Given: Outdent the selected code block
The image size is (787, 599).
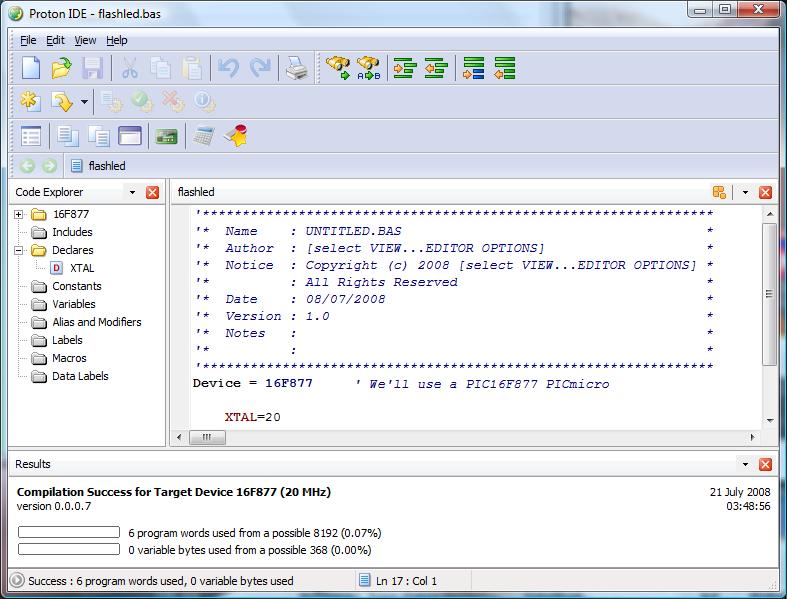Looking at the screenshot, I should [x=436, y=68].
